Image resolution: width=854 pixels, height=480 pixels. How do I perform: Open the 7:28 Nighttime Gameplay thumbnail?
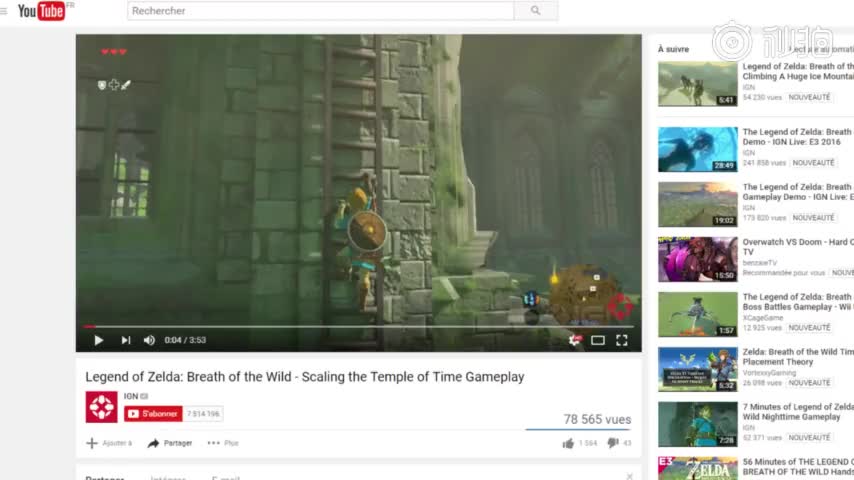(x=698, y=424)
